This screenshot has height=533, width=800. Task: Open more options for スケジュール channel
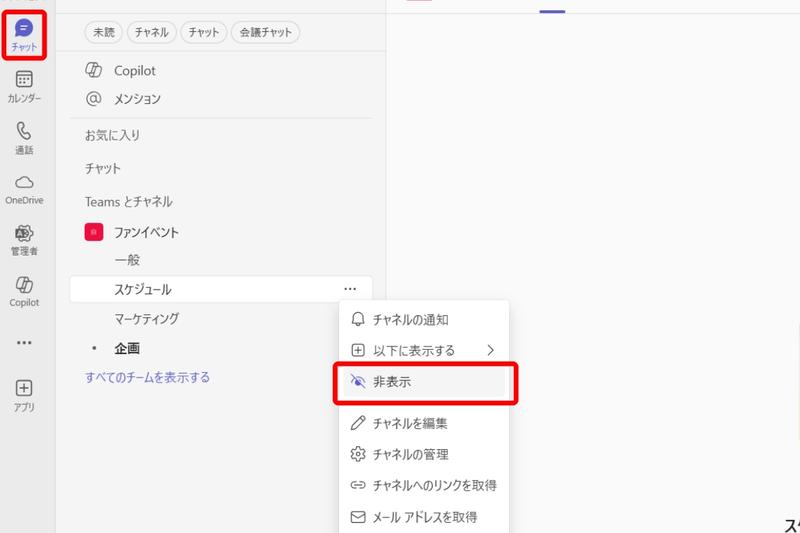(350, 289)
